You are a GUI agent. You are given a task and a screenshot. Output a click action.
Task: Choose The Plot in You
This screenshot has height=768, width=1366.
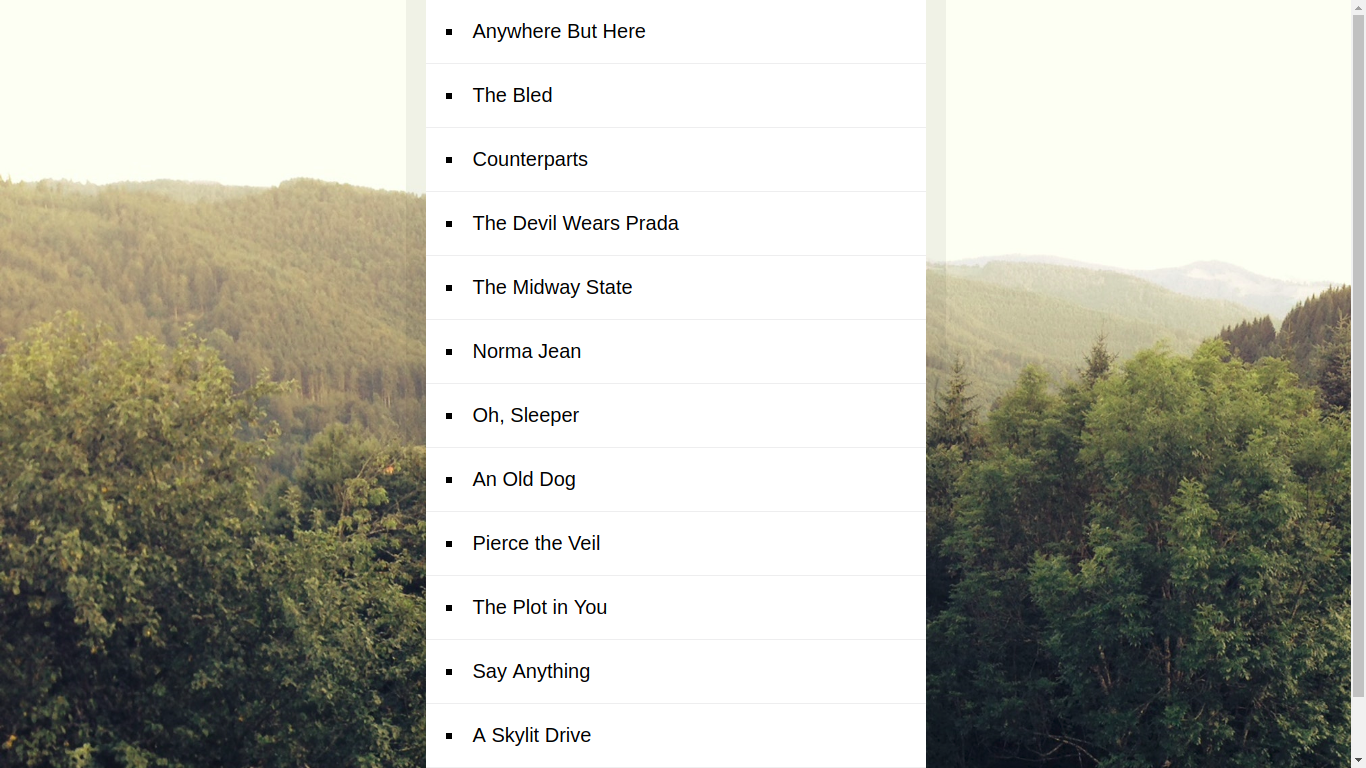[676, 608]
